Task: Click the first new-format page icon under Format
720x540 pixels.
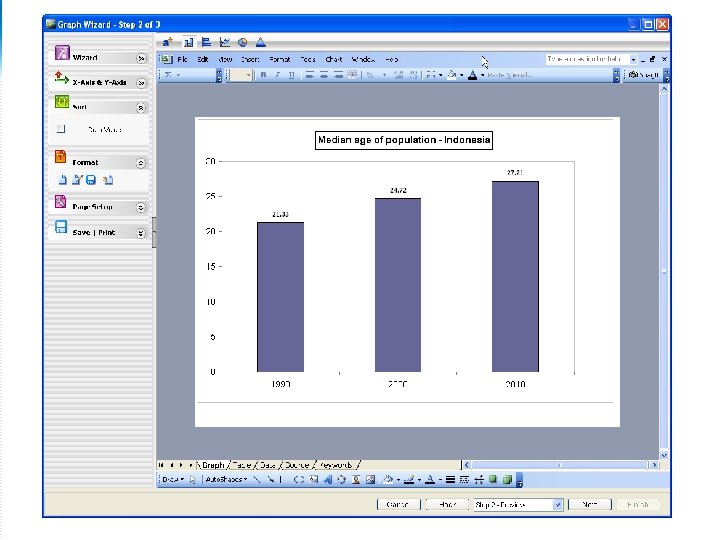Action: coord(63,180)
